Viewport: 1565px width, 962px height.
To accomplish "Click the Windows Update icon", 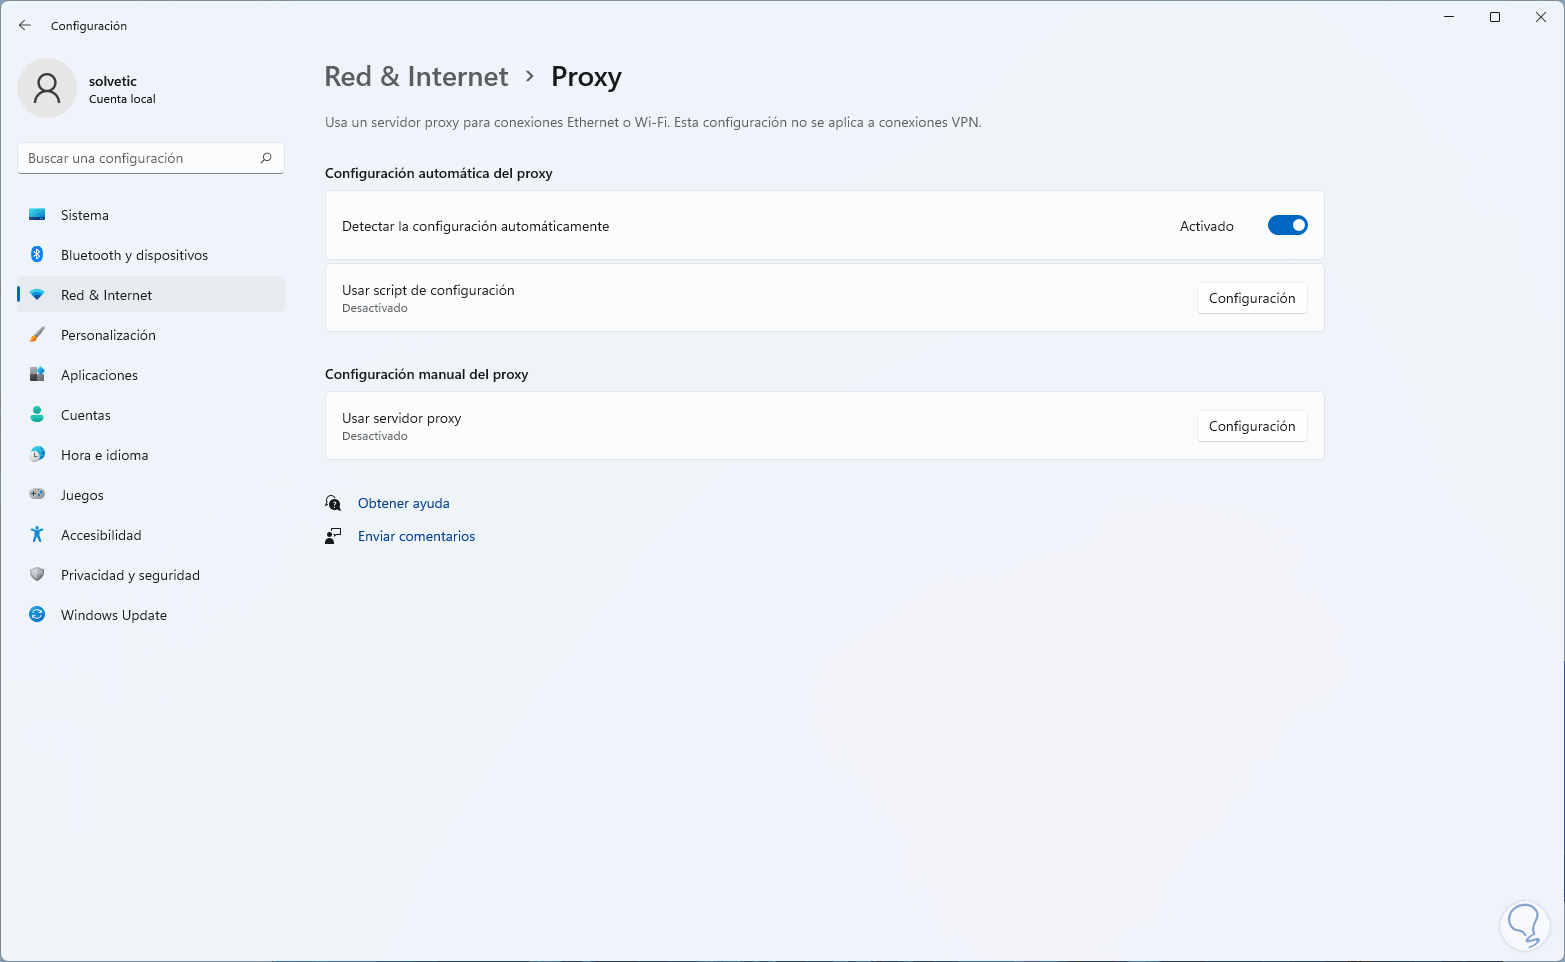I will pos(37,615).
